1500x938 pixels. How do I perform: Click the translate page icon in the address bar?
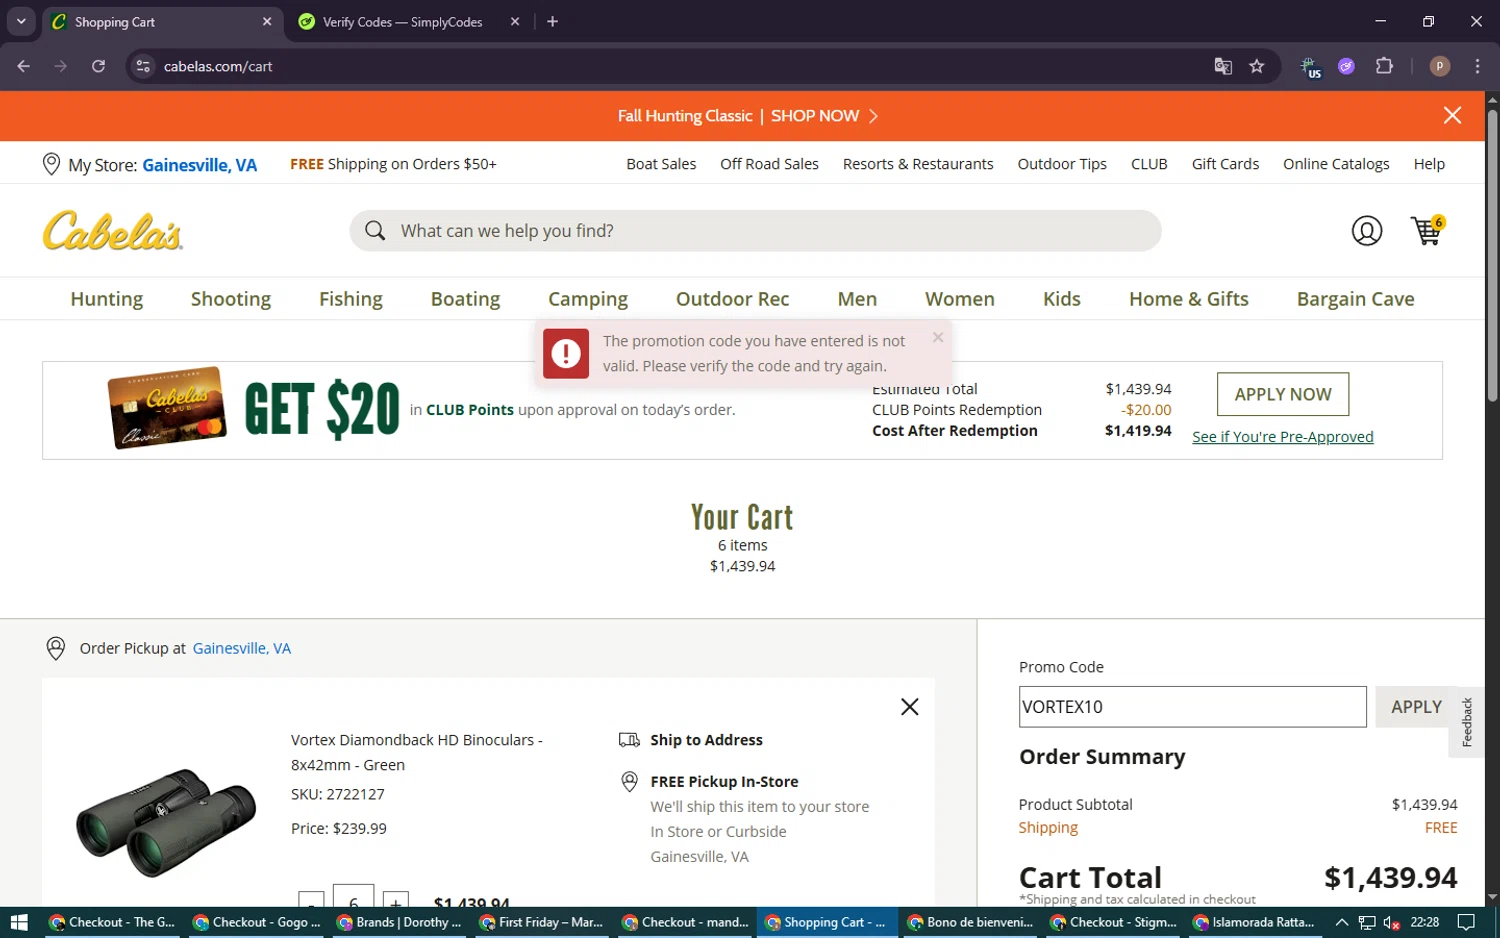[x=1223, y=66]
